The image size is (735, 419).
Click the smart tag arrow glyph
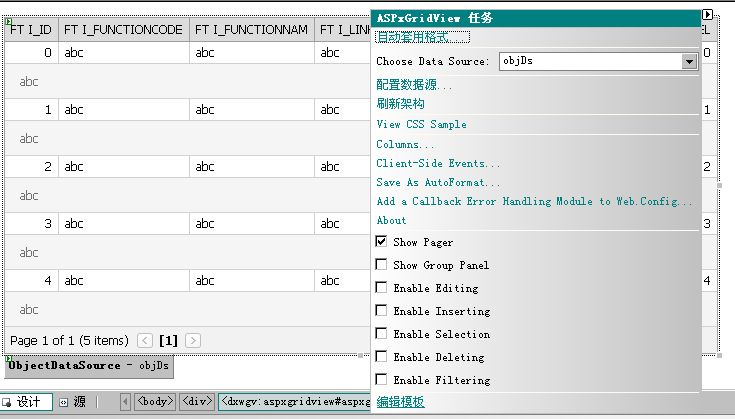pos(707,15)
